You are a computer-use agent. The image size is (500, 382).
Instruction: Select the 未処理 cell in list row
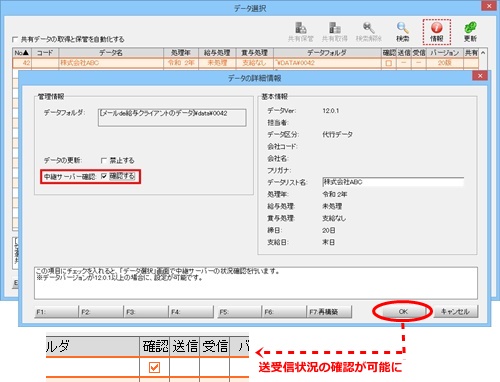(x=217, y=63)
